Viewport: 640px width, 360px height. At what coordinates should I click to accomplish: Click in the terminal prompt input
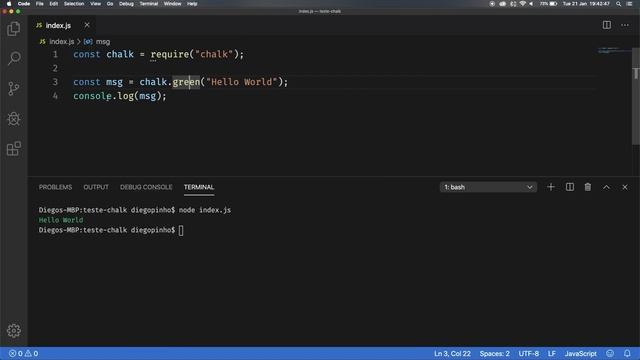pyautogui.click(x=181, y=230)
